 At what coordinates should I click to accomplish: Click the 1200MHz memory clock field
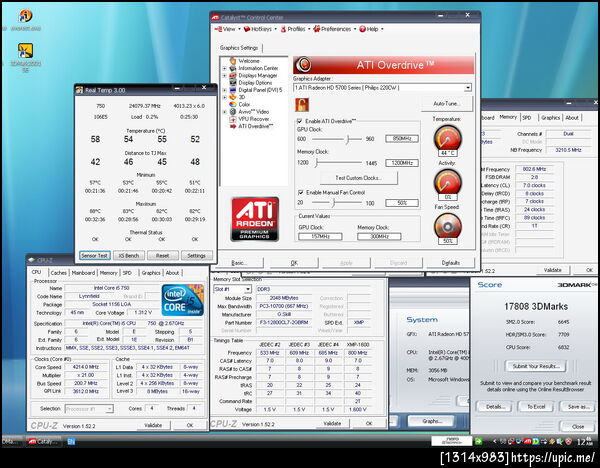coord(402,163)
